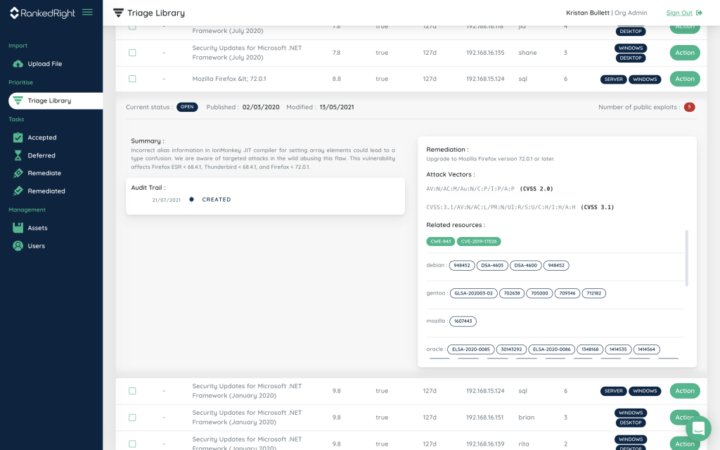Click the RankedRight logo
The height and width of the screenshot is (450, 720).
[42, 13]
